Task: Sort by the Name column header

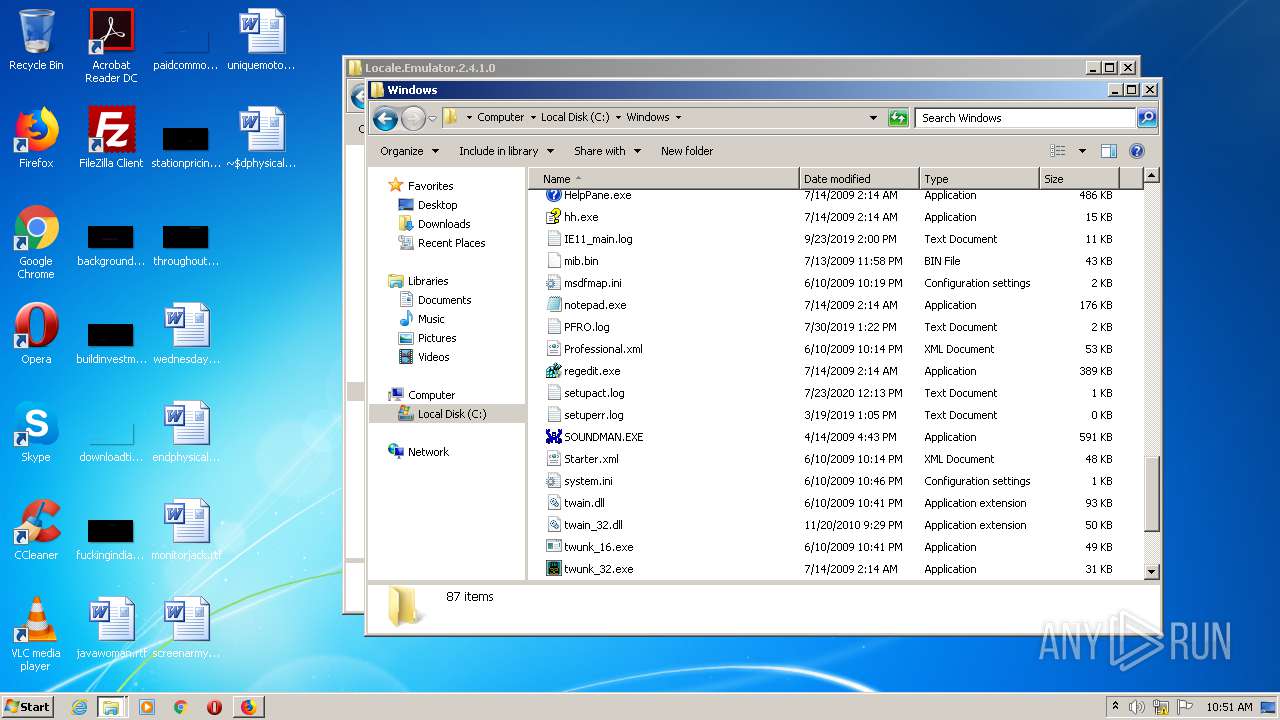Action: click(663, 179)
